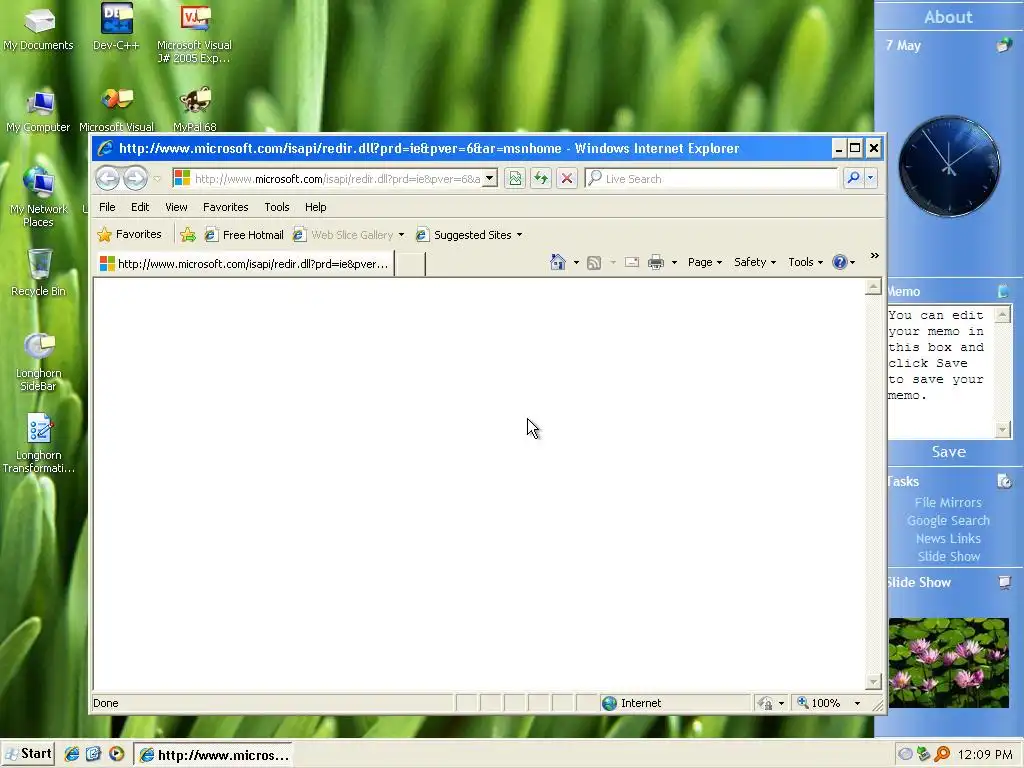The width and height of the screenshot is (1024, 768).
Task: Open the RSS feeds icon
Action: point(594,263)
